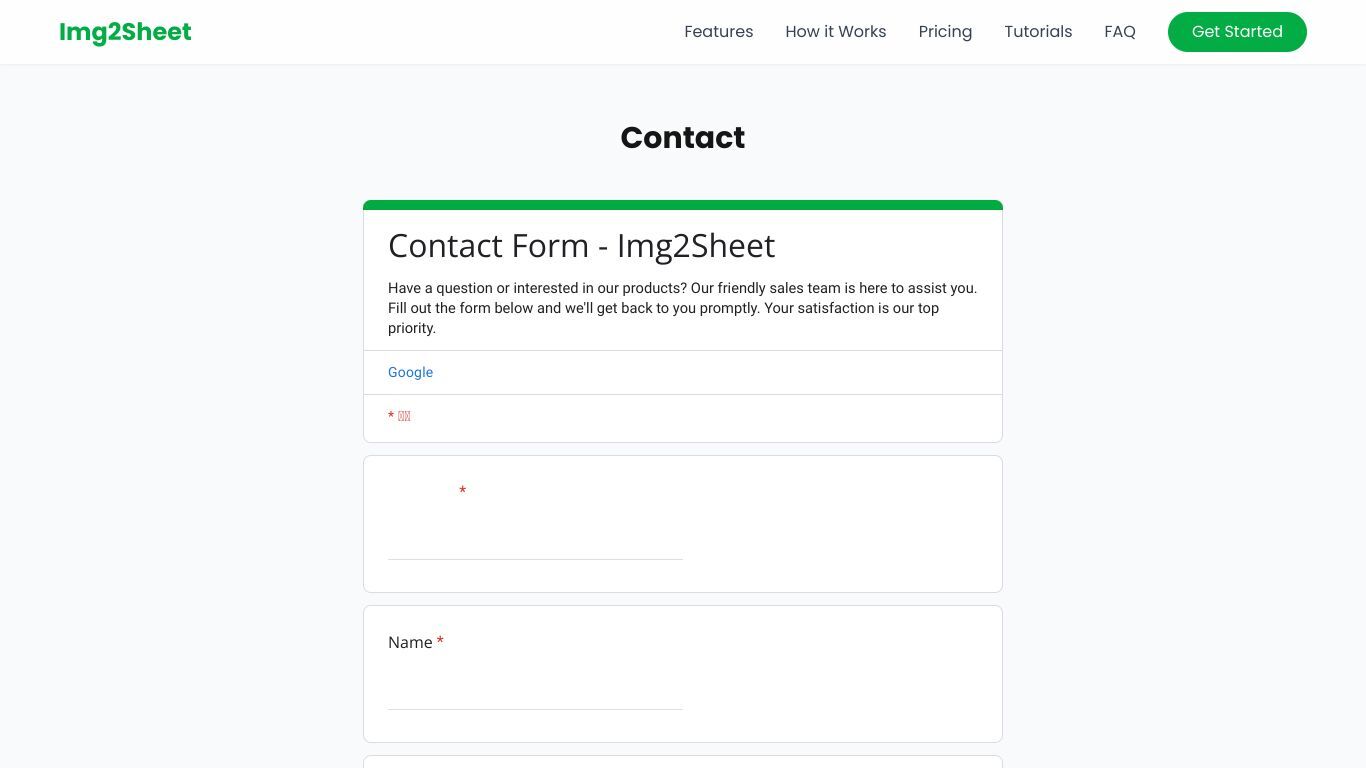Open the Features menu item
The image size is (1366, 768).
[718, 32]
